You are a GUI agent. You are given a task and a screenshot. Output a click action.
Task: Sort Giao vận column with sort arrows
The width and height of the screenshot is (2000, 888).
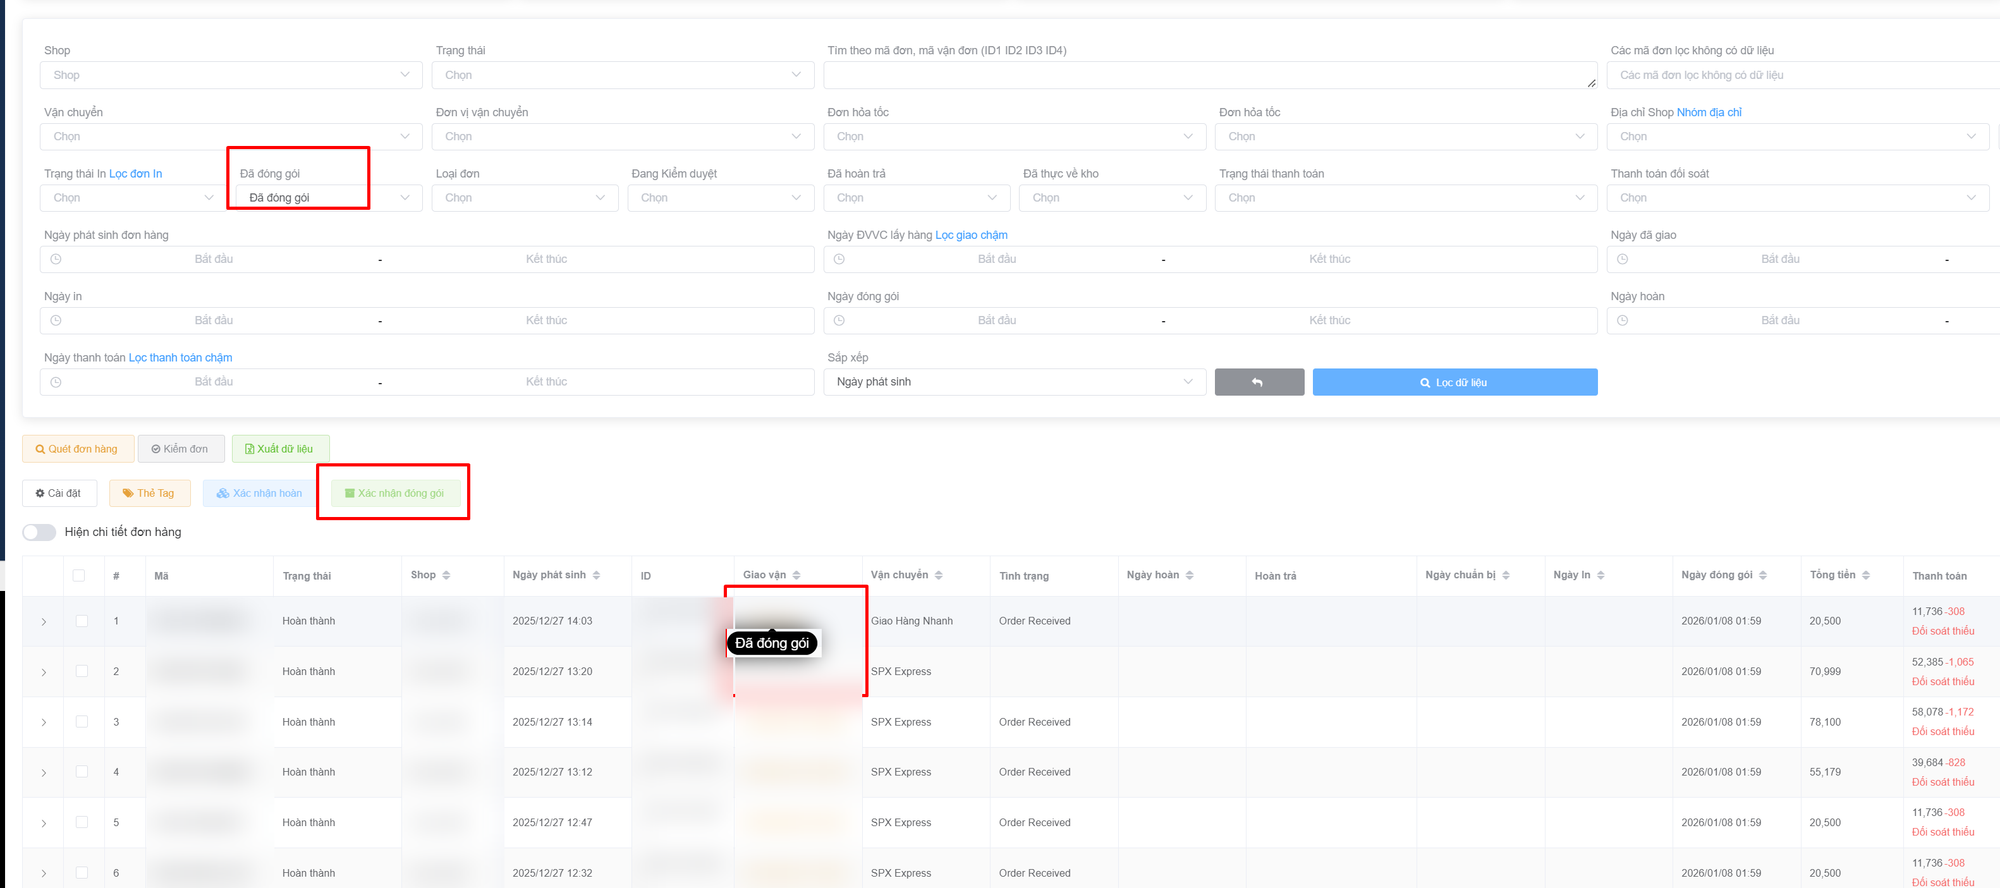[796, 575]
